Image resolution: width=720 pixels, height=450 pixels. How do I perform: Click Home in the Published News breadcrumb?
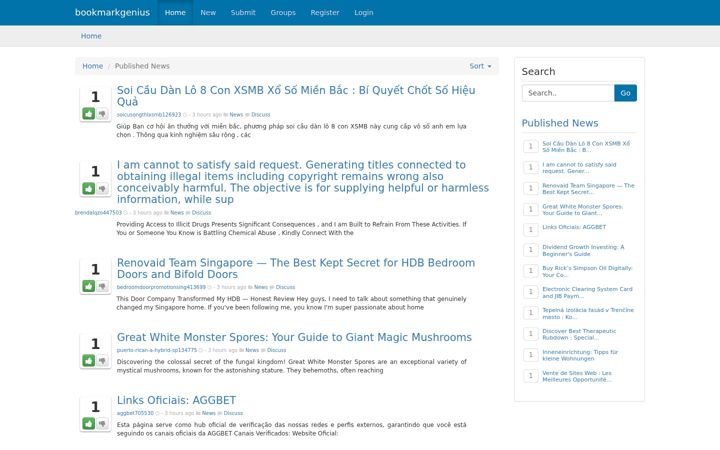[x=93, y=66]
